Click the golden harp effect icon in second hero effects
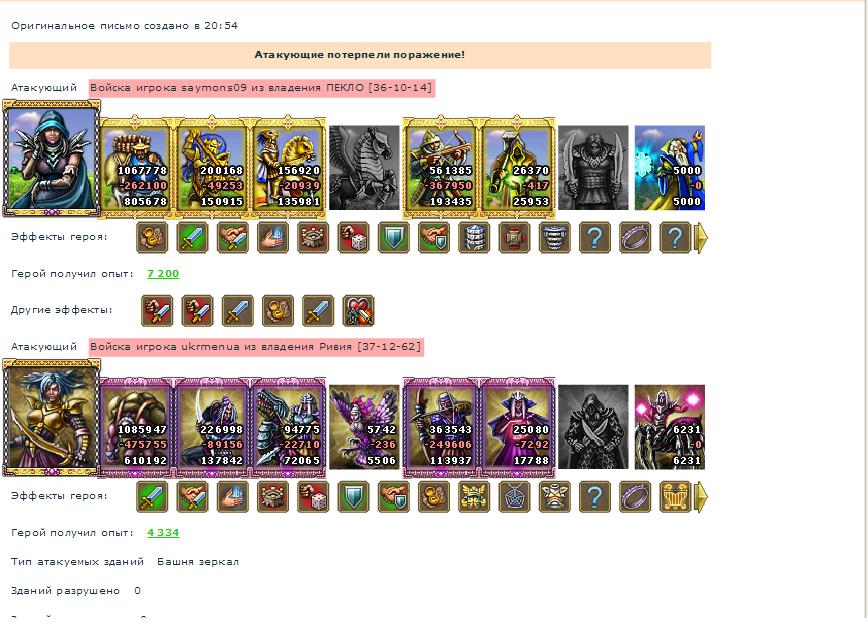The height and width of the screenshot is (624, 868). pyautogui.click(x=675, y=497)
